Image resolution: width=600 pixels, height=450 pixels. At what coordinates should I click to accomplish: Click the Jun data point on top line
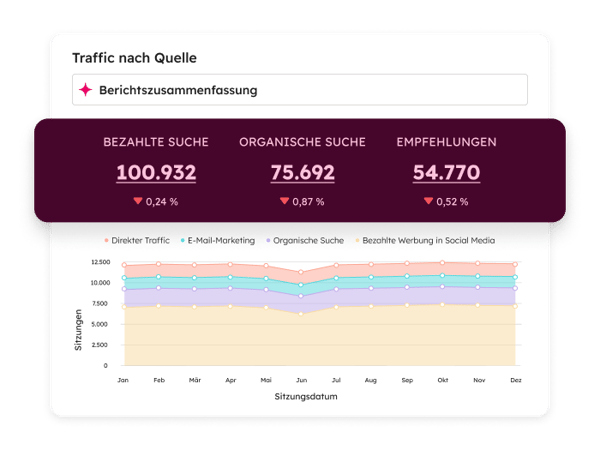(301, 272)
